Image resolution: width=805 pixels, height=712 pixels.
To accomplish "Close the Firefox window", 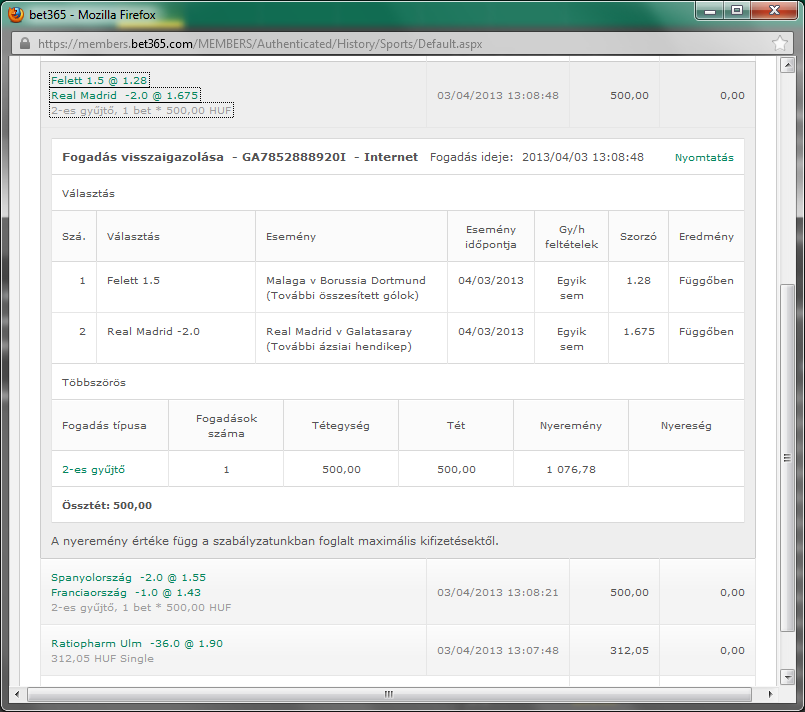I will coord(775,10).
